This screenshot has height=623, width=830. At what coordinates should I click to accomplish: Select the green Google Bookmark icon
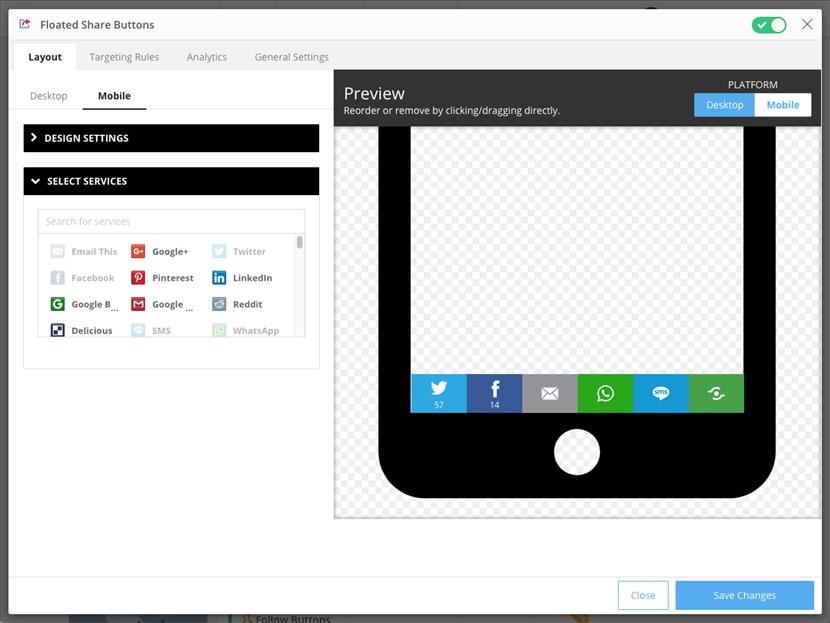pyautogui.click(x=57, y=304)
